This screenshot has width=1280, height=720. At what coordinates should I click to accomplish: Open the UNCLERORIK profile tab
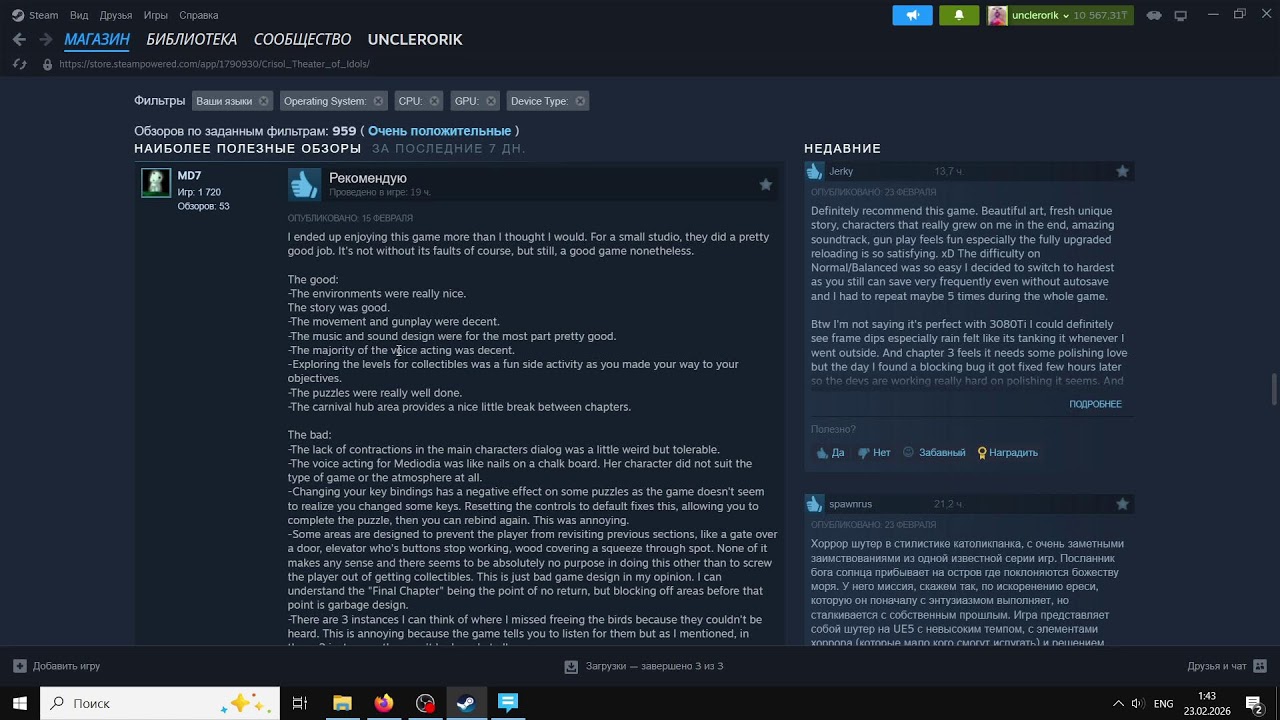415,39
